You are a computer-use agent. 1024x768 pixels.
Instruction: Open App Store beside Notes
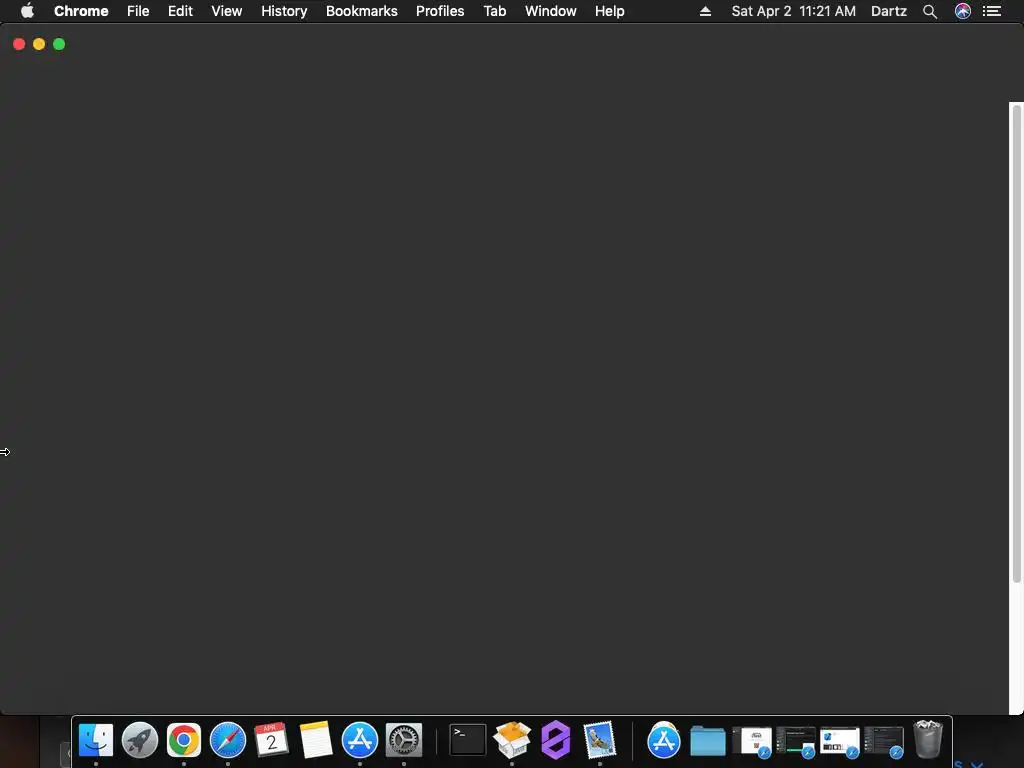click(360, 741)
